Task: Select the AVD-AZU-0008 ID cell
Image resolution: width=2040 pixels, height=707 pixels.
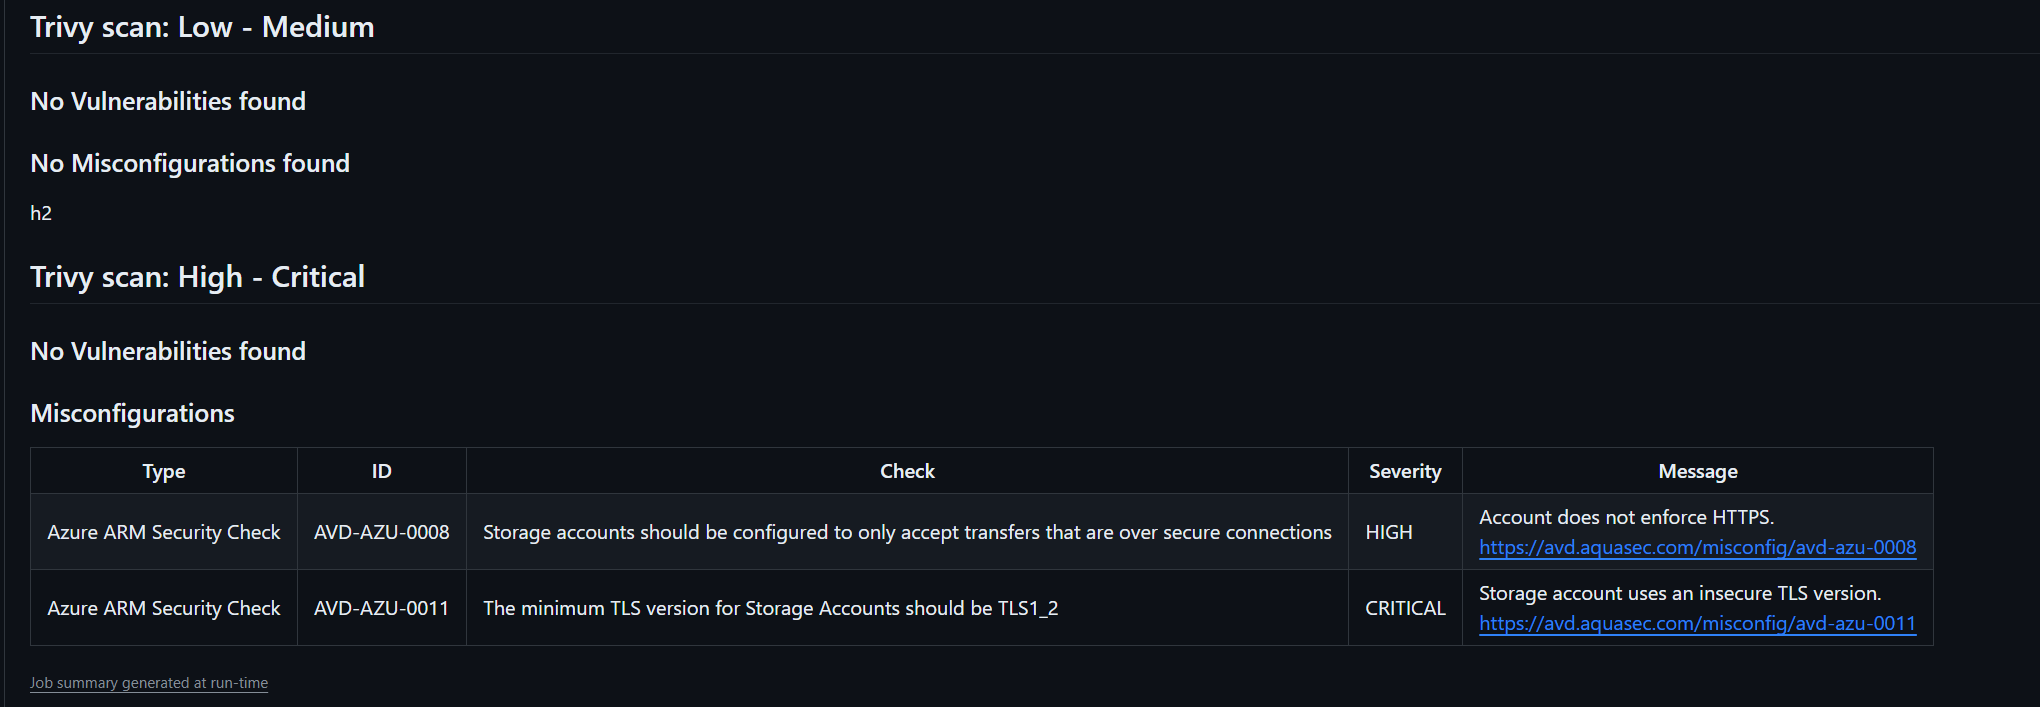Action: pyautogui.click(x=382, y=532)
